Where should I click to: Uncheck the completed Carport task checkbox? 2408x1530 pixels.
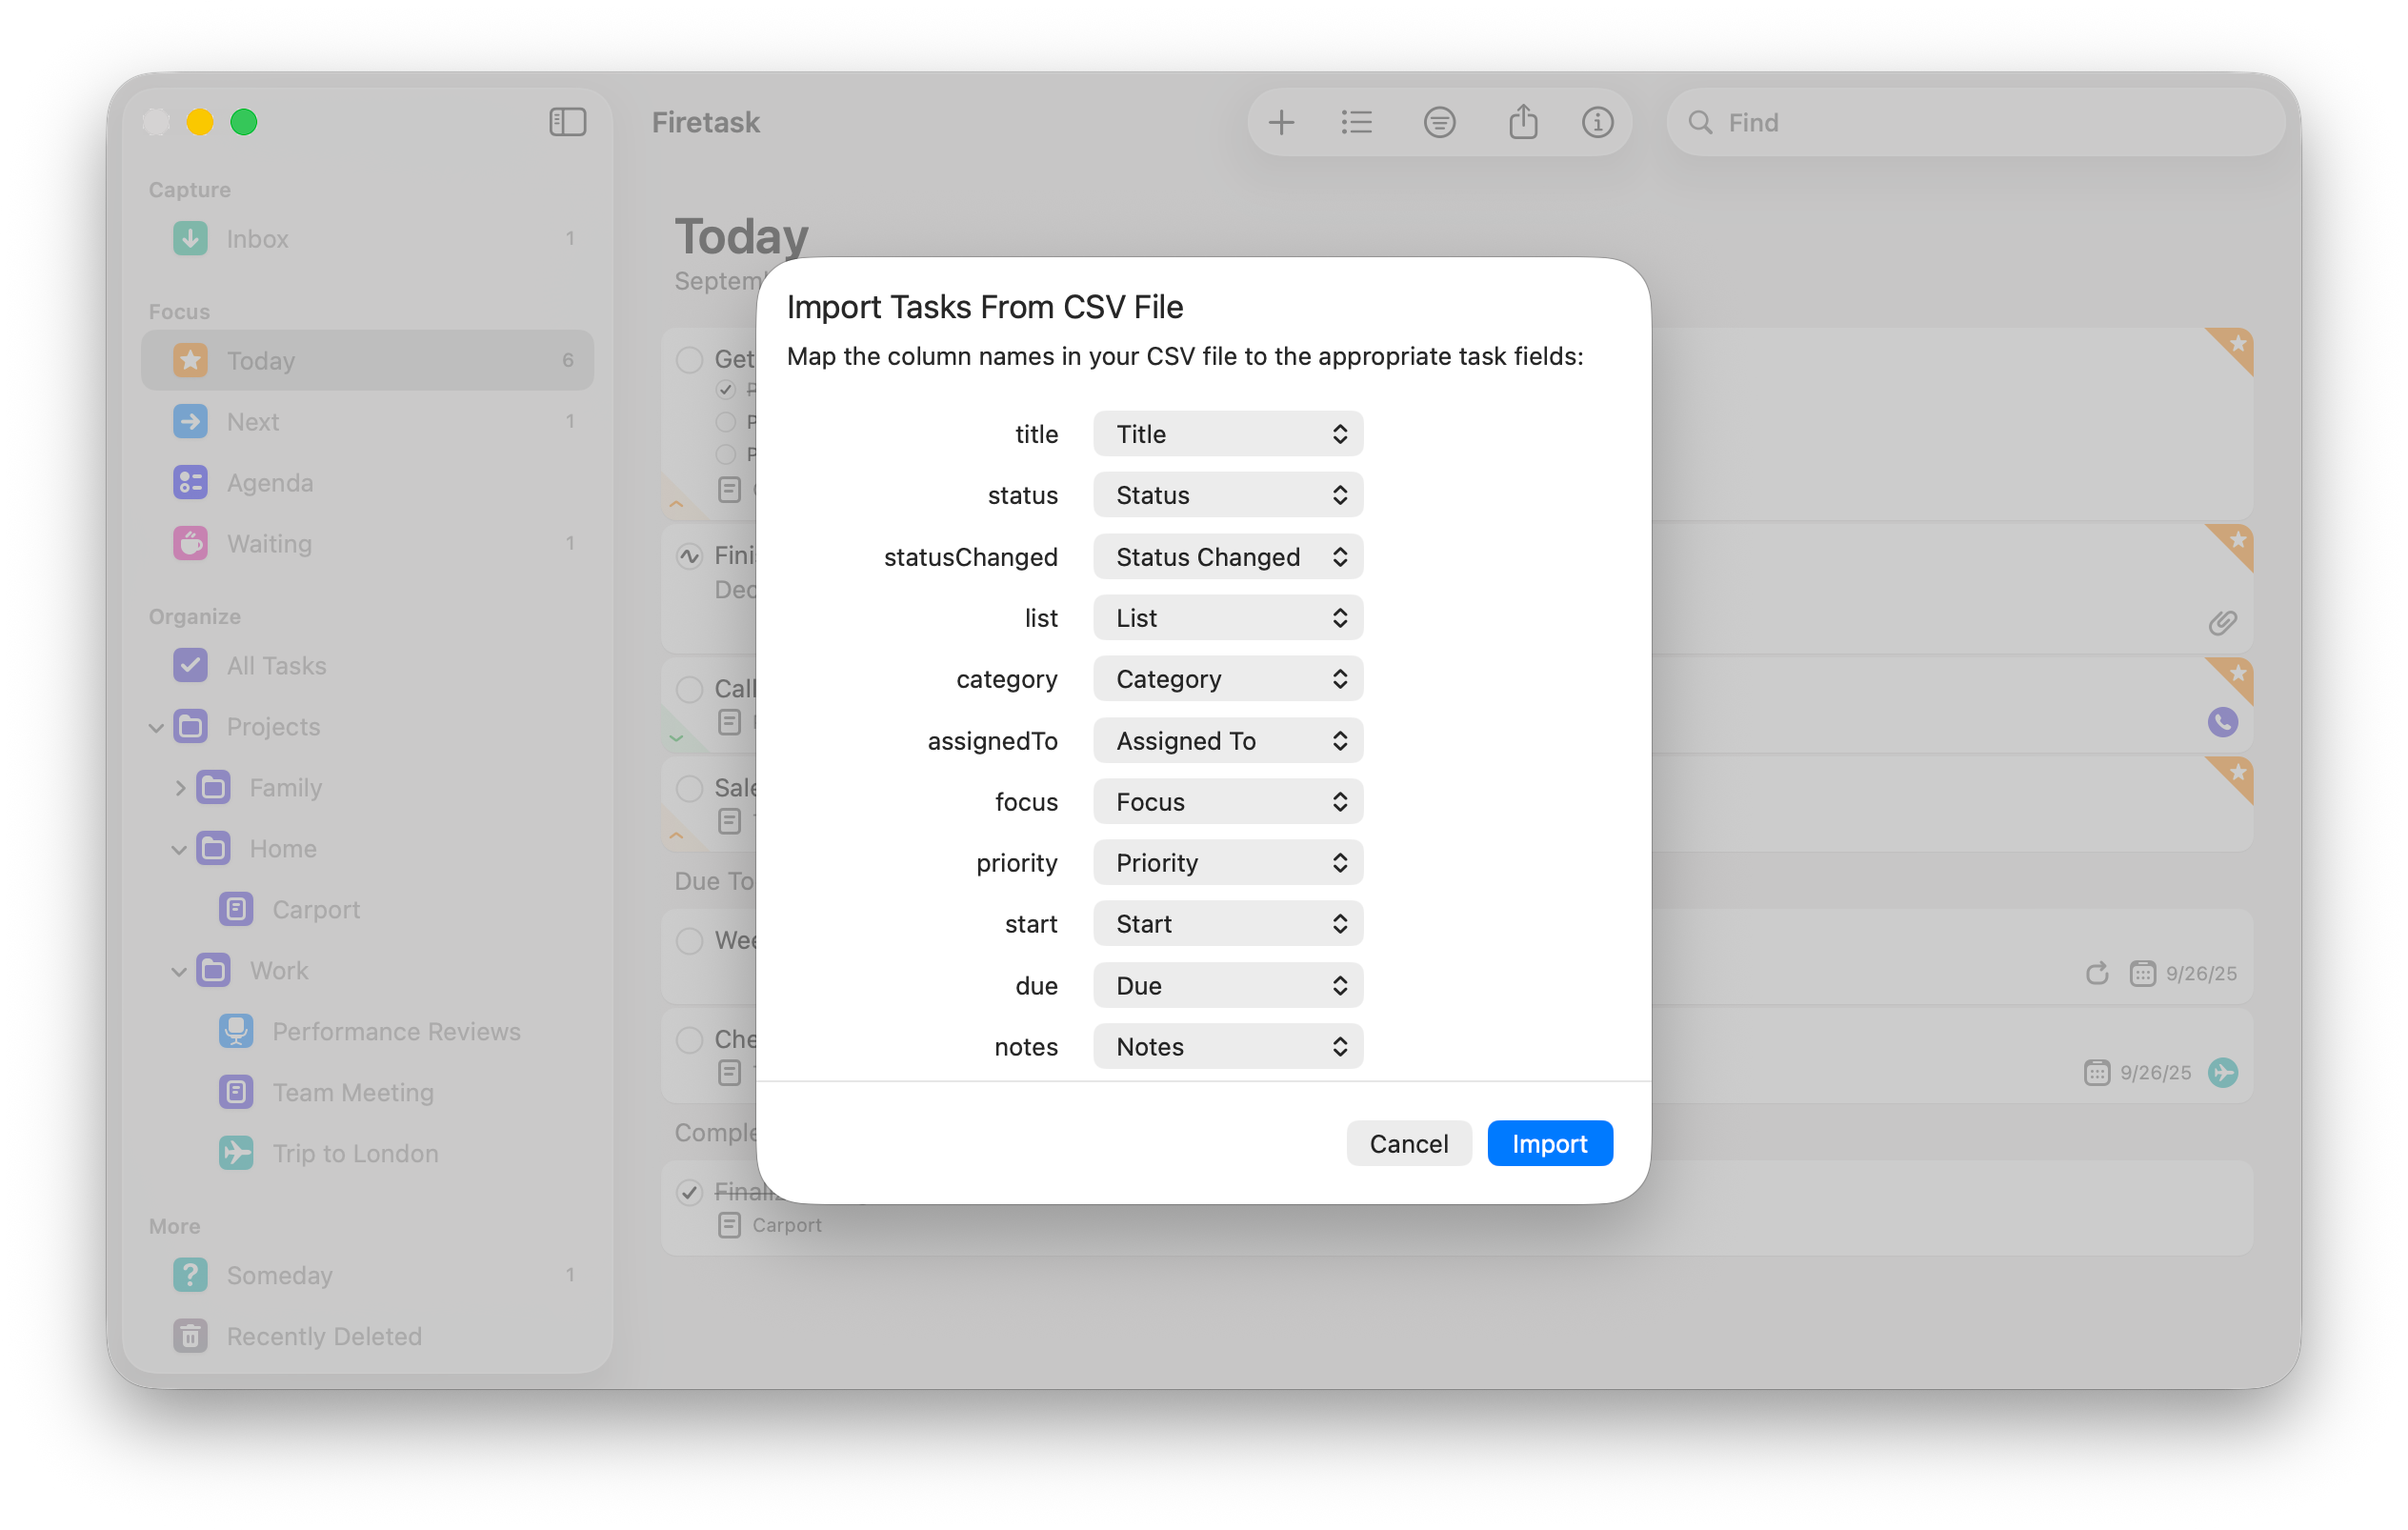(689, 1191)
